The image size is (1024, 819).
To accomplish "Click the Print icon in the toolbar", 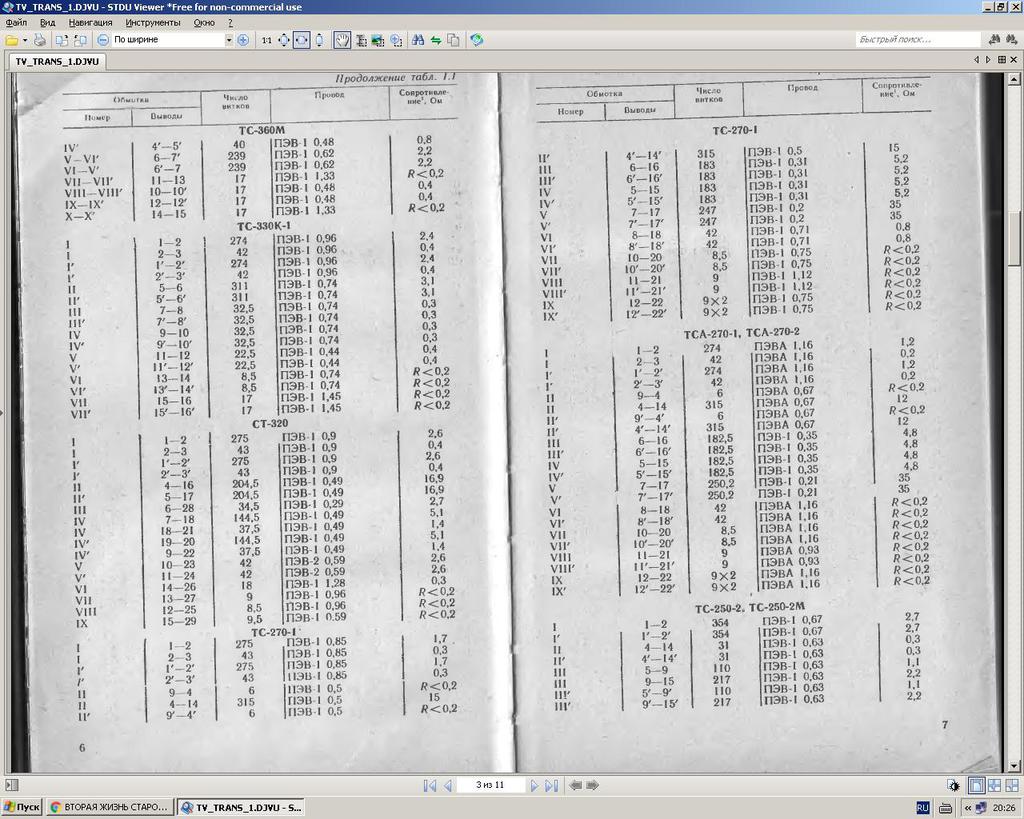I will pos(39,40).
